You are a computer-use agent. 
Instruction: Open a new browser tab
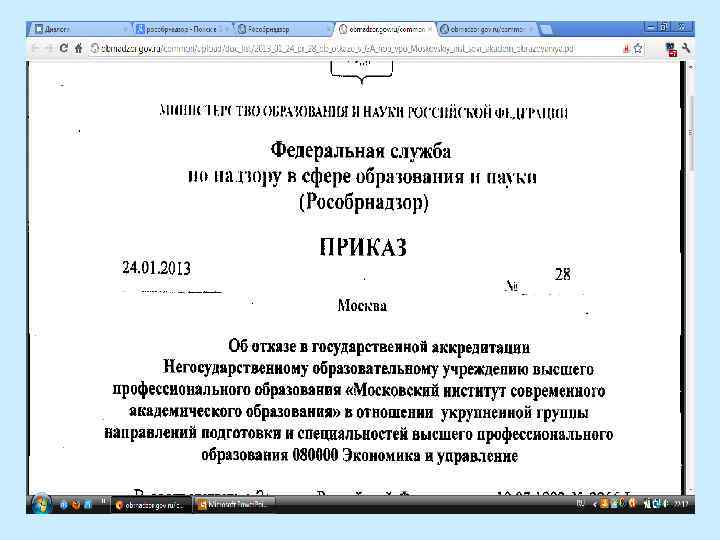[x=546, y=30]
